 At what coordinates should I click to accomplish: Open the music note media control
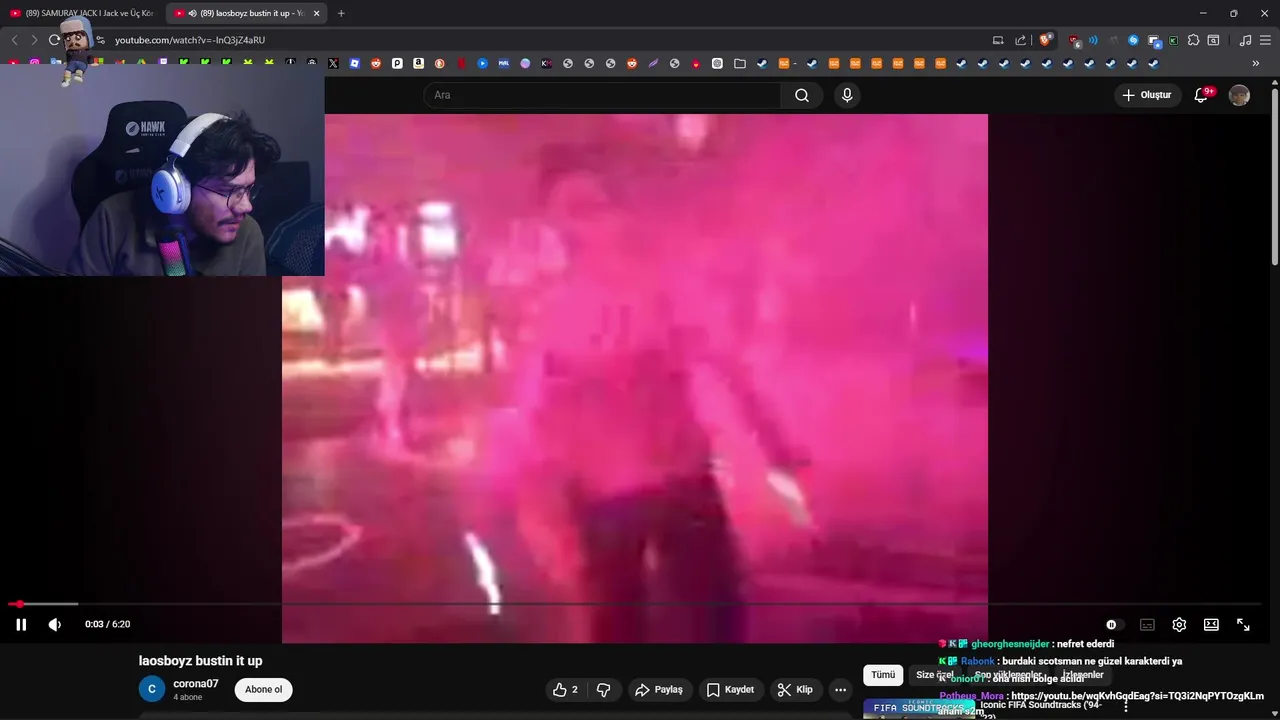pos(1245,40)
